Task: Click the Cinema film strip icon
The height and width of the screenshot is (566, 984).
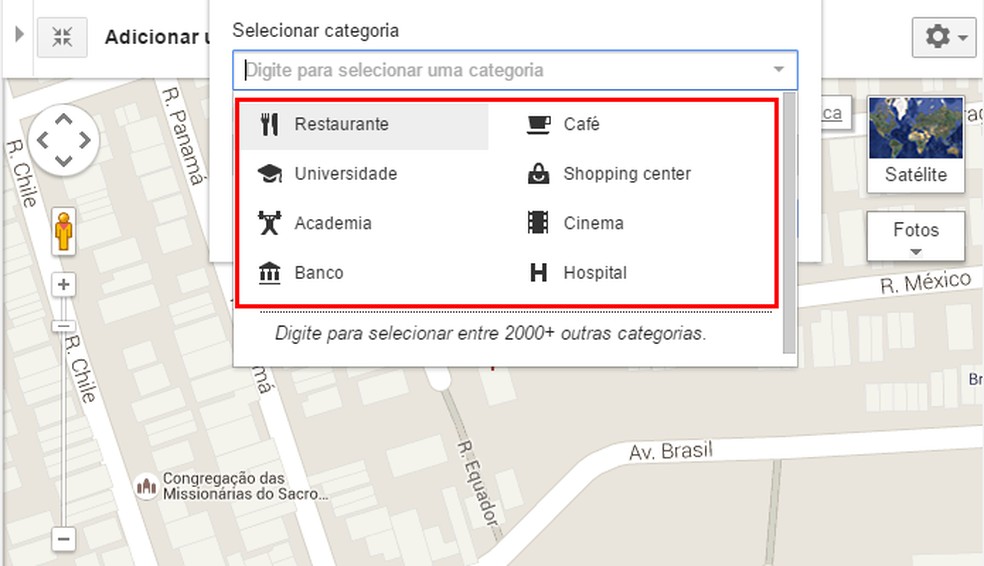Action: [538, 223]
